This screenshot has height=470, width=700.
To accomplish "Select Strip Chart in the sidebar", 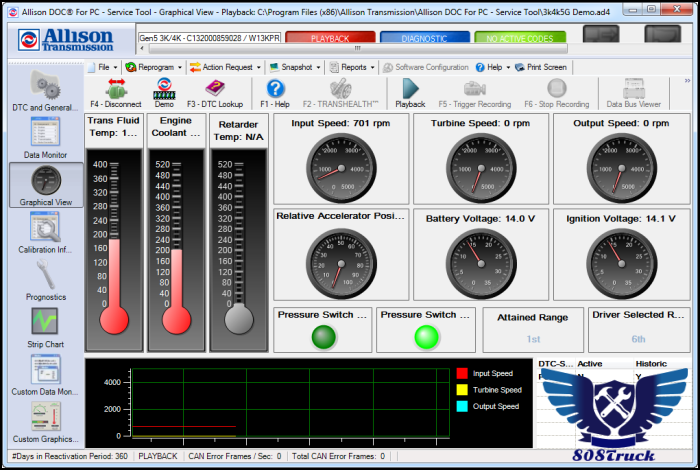I will [x=45, y=321].
